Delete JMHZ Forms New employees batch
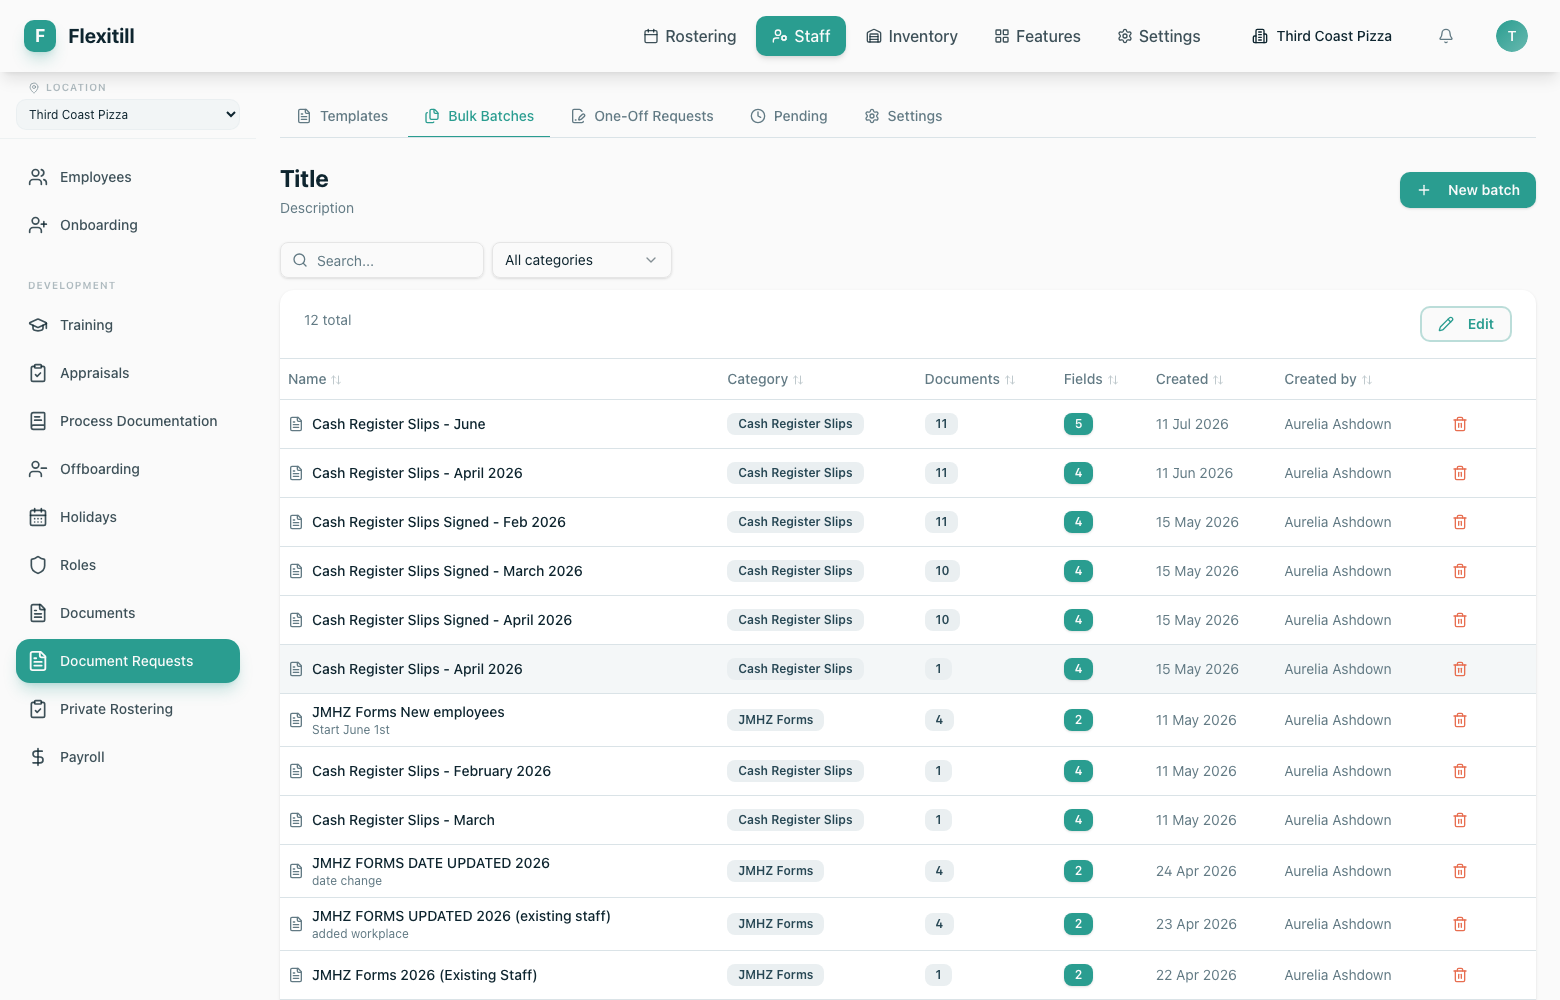Image resolution: width=1560 pixels, height=1000 pixels. click(1460, 720)
